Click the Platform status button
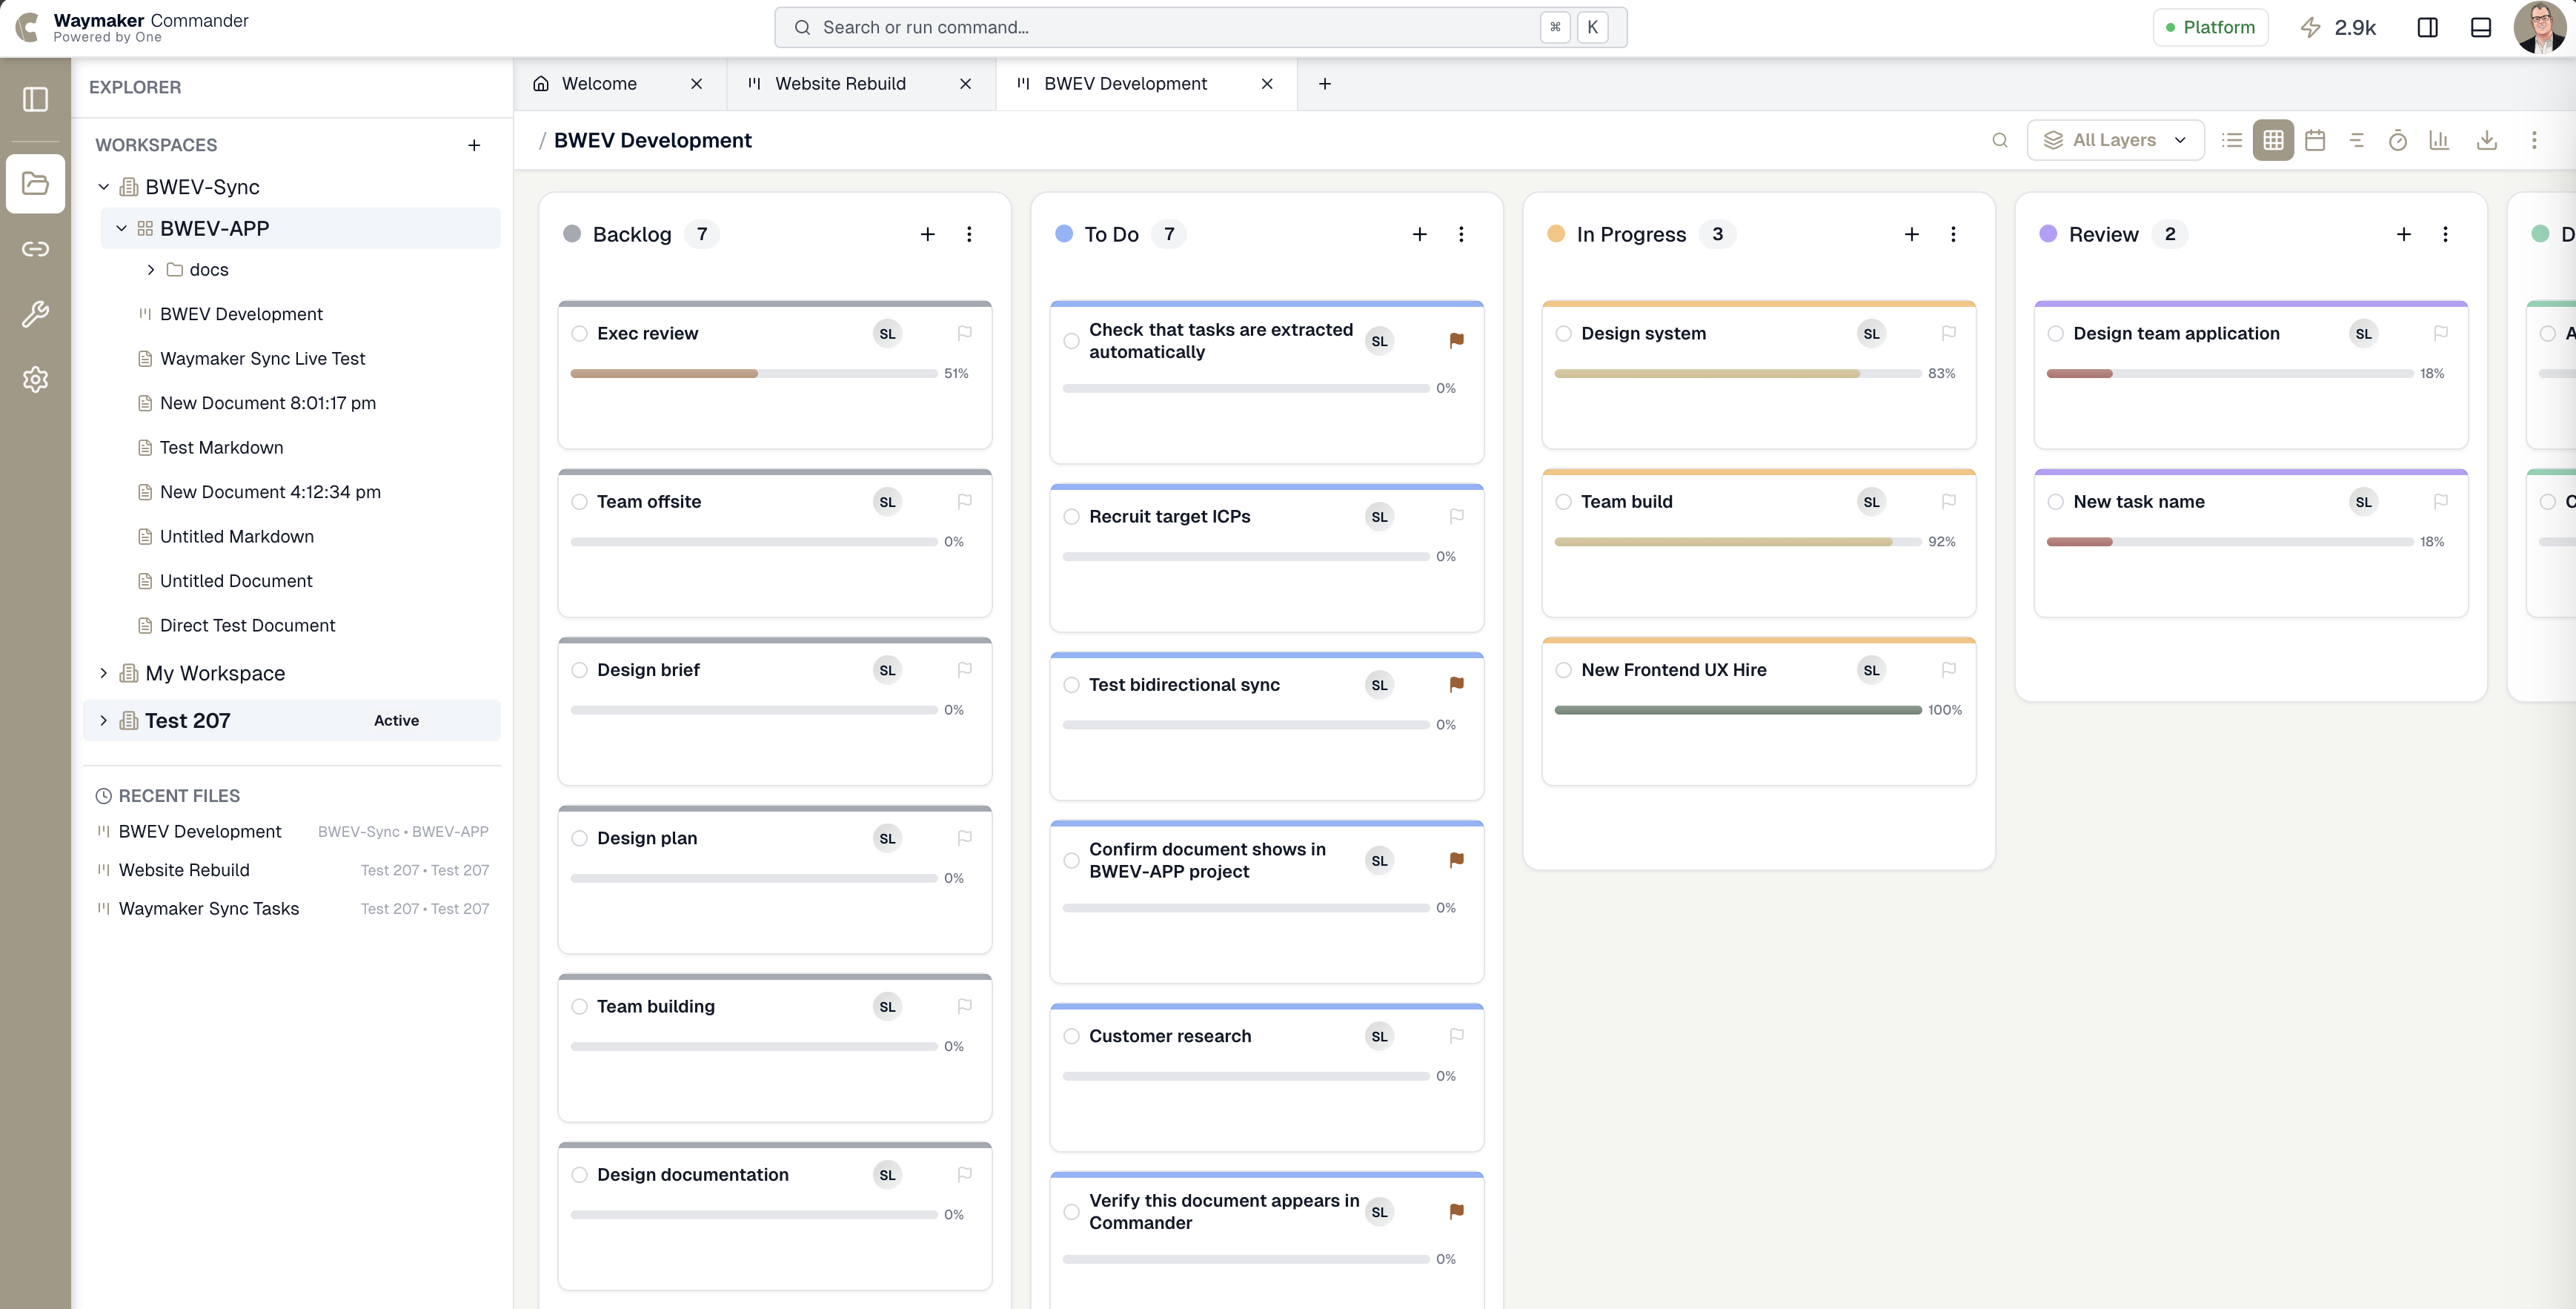Screen dimensions: 2576x1309 [x=2210, y=27]
